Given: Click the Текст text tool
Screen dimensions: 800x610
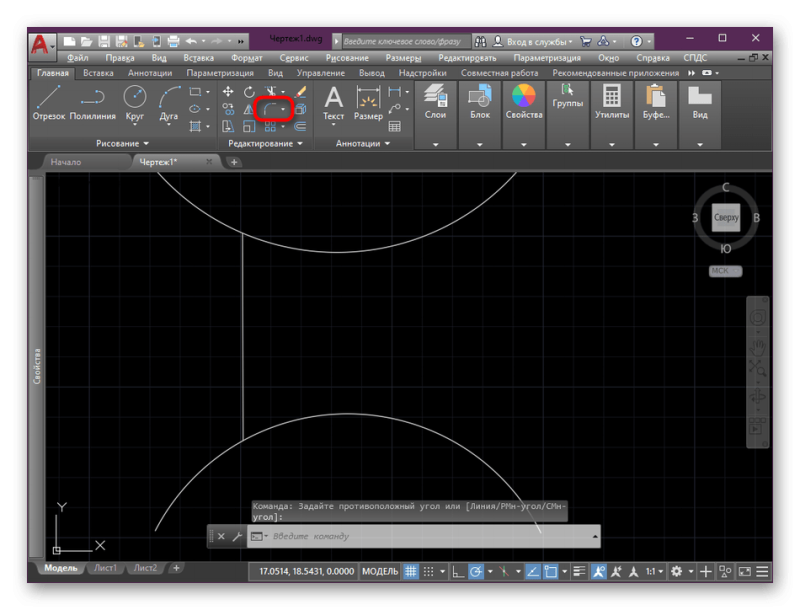Looking at the screenshot, I should [x=334, y=104].
